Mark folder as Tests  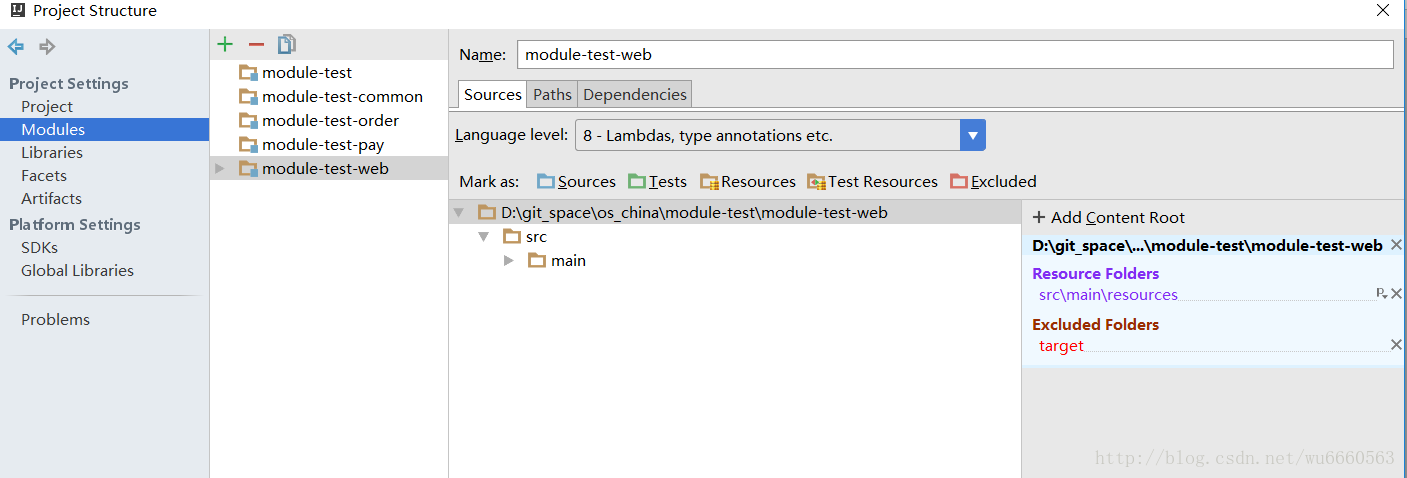click(657, 181)
